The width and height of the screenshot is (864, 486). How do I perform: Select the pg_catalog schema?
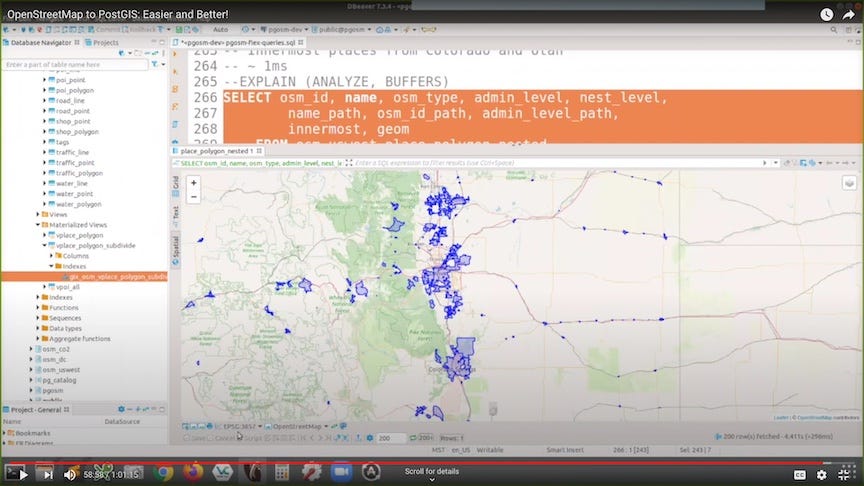click(60, 380)
